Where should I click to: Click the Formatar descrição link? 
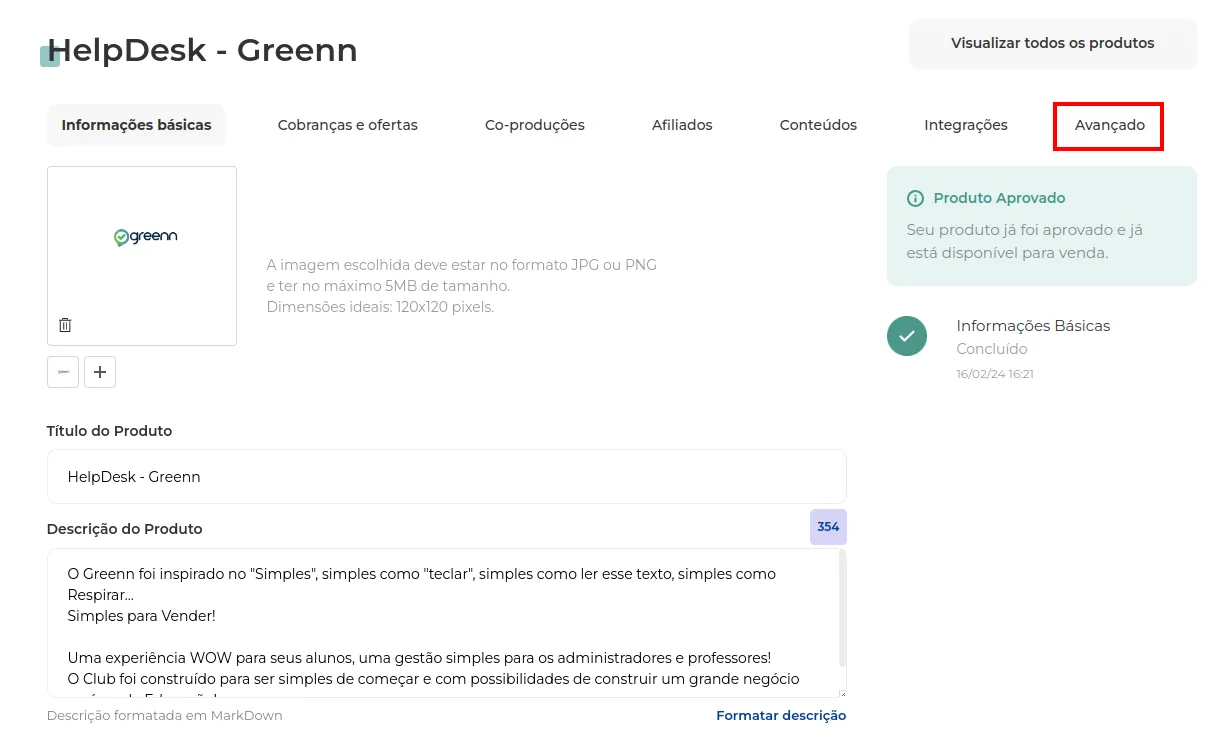pyautogui.click(x=781, y=715)
